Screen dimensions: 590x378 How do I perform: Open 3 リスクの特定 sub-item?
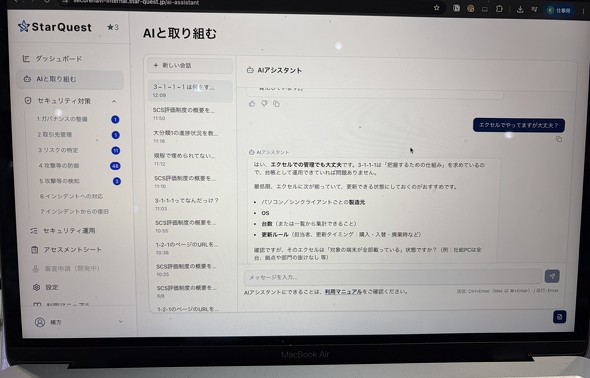pyautogui.click(x=58, y=150)
